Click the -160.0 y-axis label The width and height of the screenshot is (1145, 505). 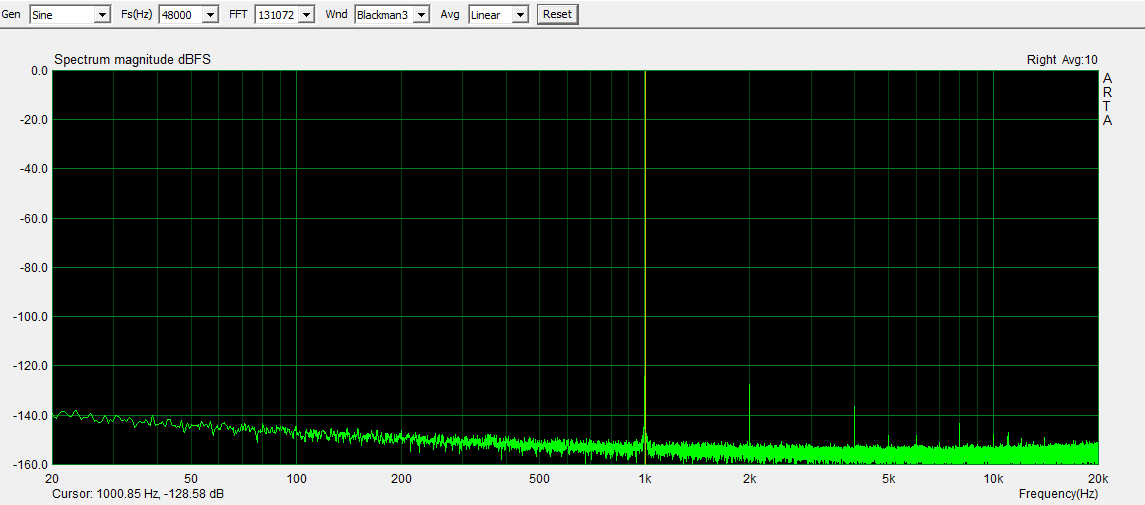click(x=31, y=465)
